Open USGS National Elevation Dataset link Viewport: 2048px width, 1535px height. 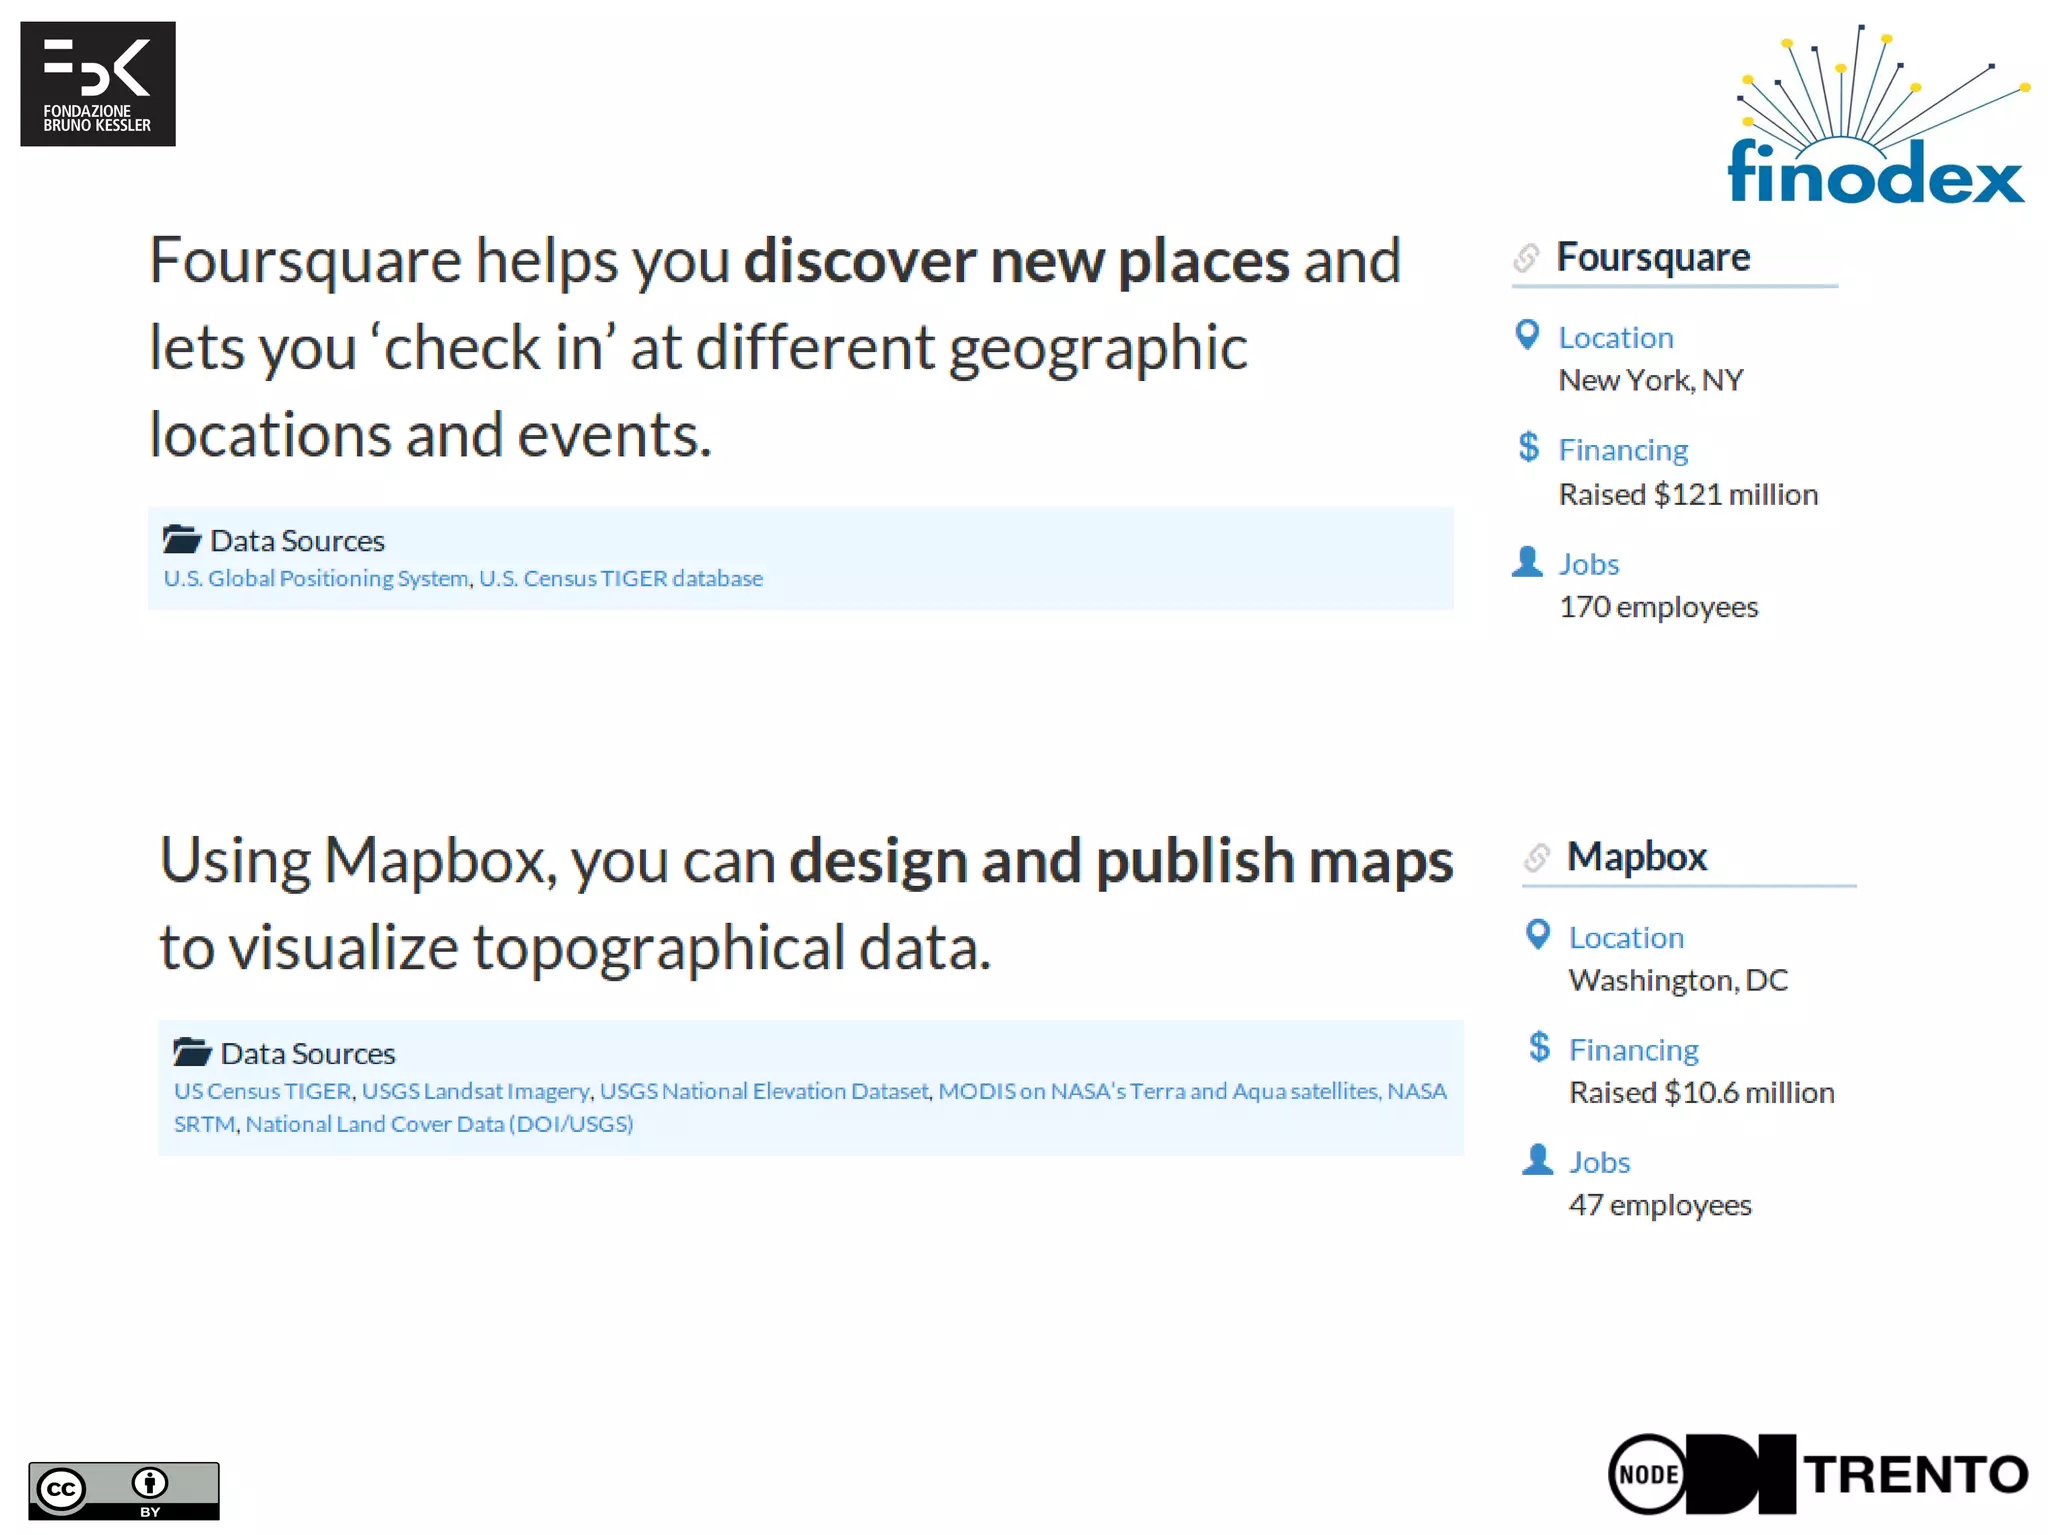[x=763, y=1091]
